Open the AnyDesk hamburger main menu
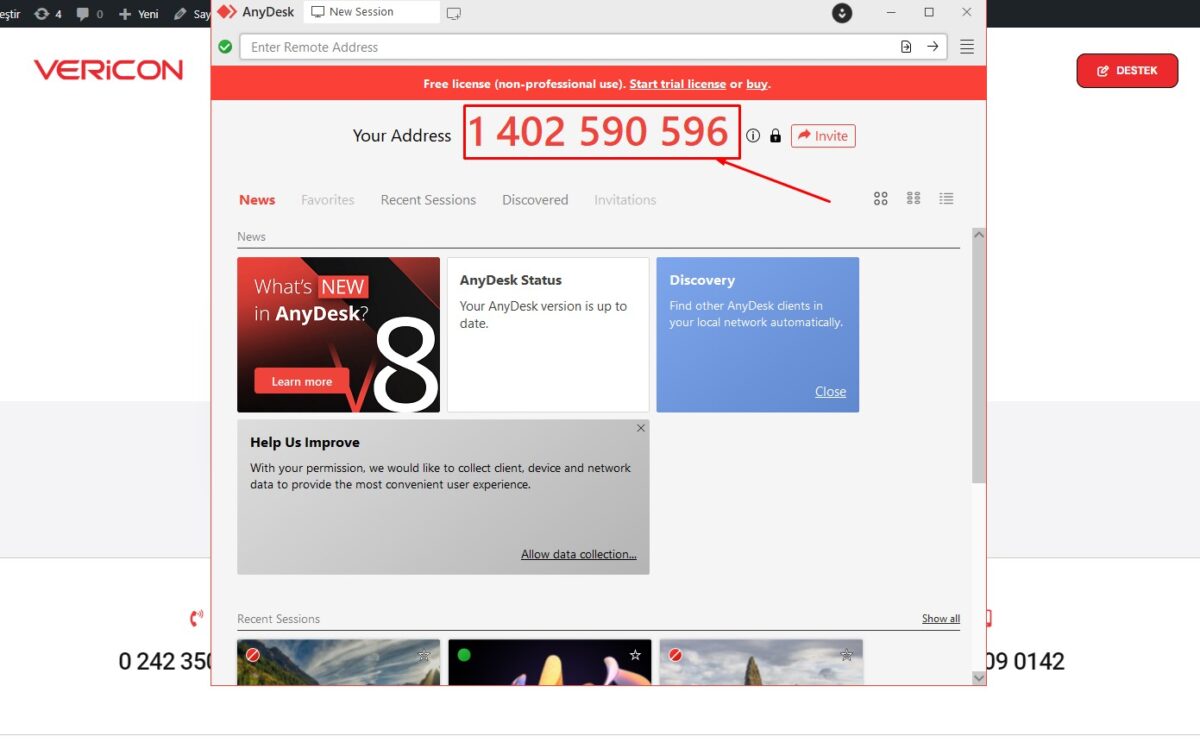Image resolution: width=1200 pixels, height=749 pixels. point(966,46)
